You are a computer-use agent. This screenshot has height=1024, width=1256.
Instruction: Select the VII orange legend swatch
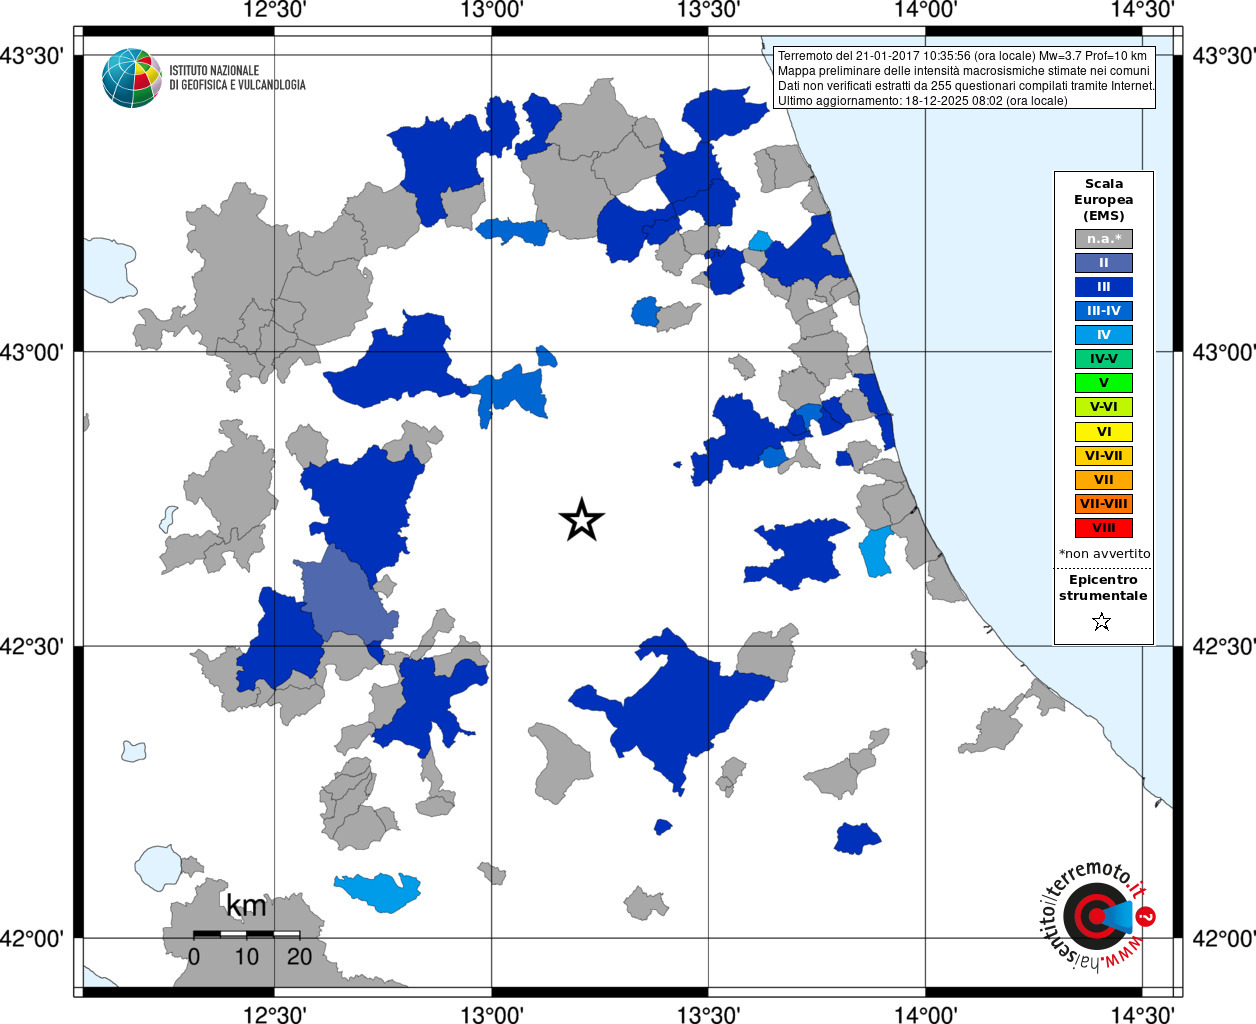[1104, 480]
